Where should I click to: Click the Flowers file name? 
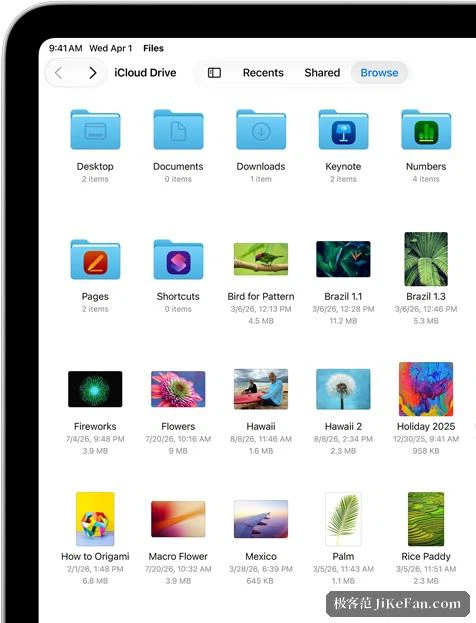[x=178, y=426]
